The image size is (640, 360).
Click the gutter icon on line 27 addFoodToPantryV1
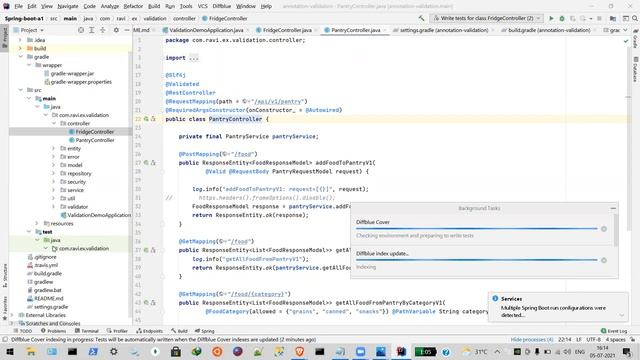[x=146, y=163]
